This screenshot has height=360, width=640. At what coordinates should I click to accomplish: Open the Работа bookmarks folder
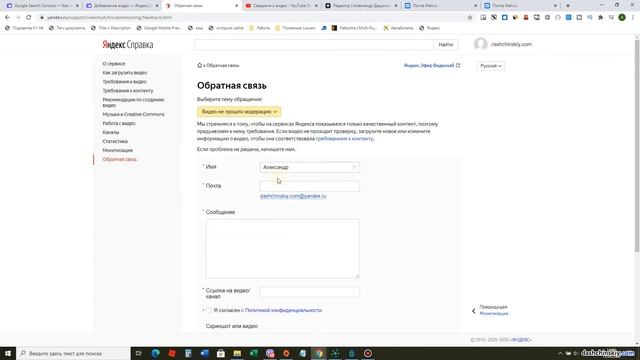[x=260, y=28]
